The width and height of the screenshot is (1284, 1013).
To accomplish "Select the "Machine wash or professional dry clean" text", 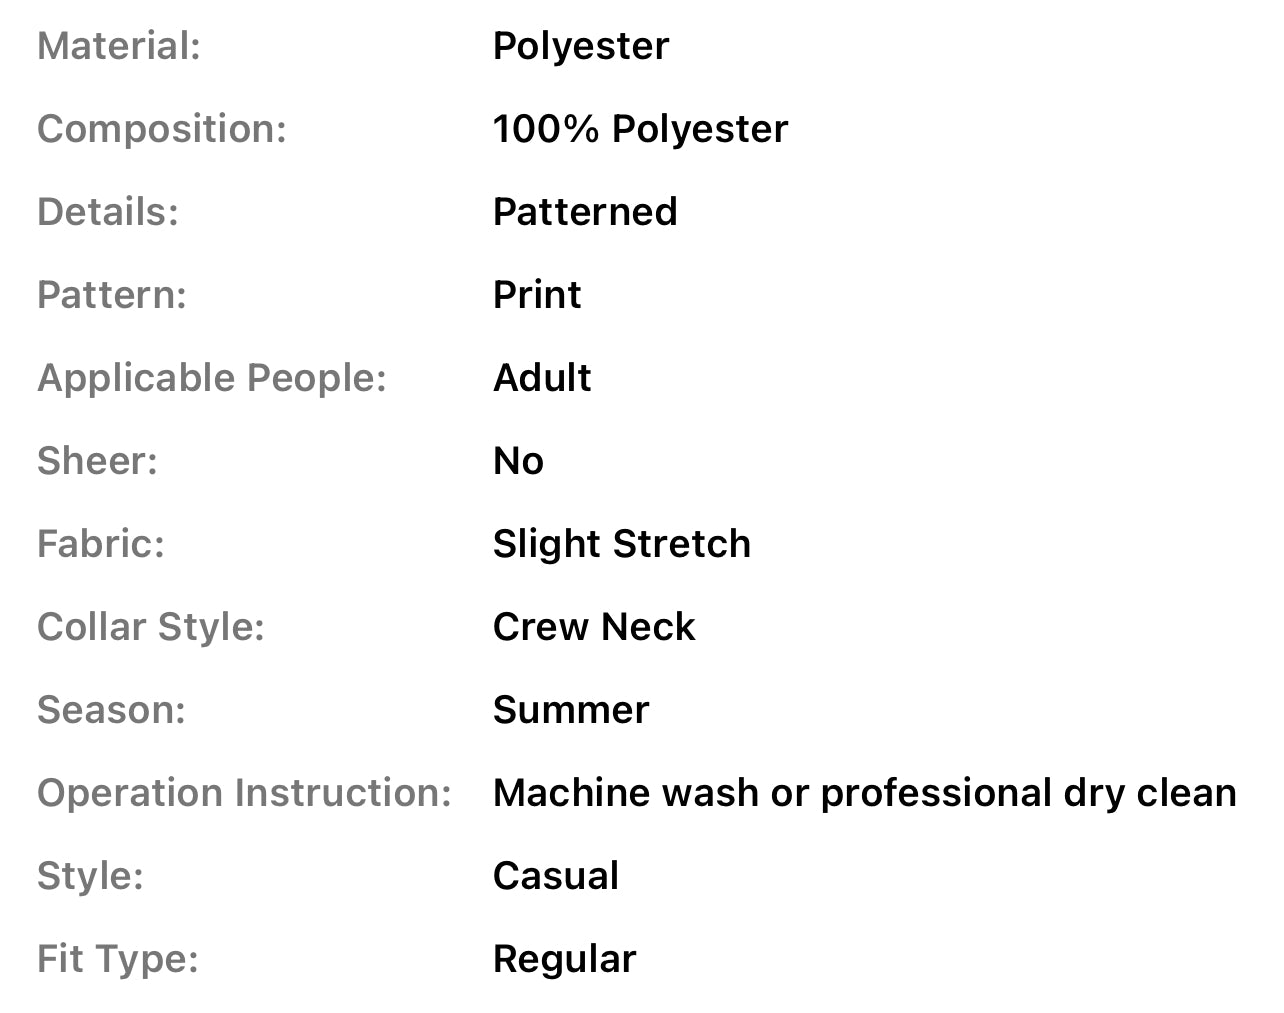I will click(x=864, y=793).
